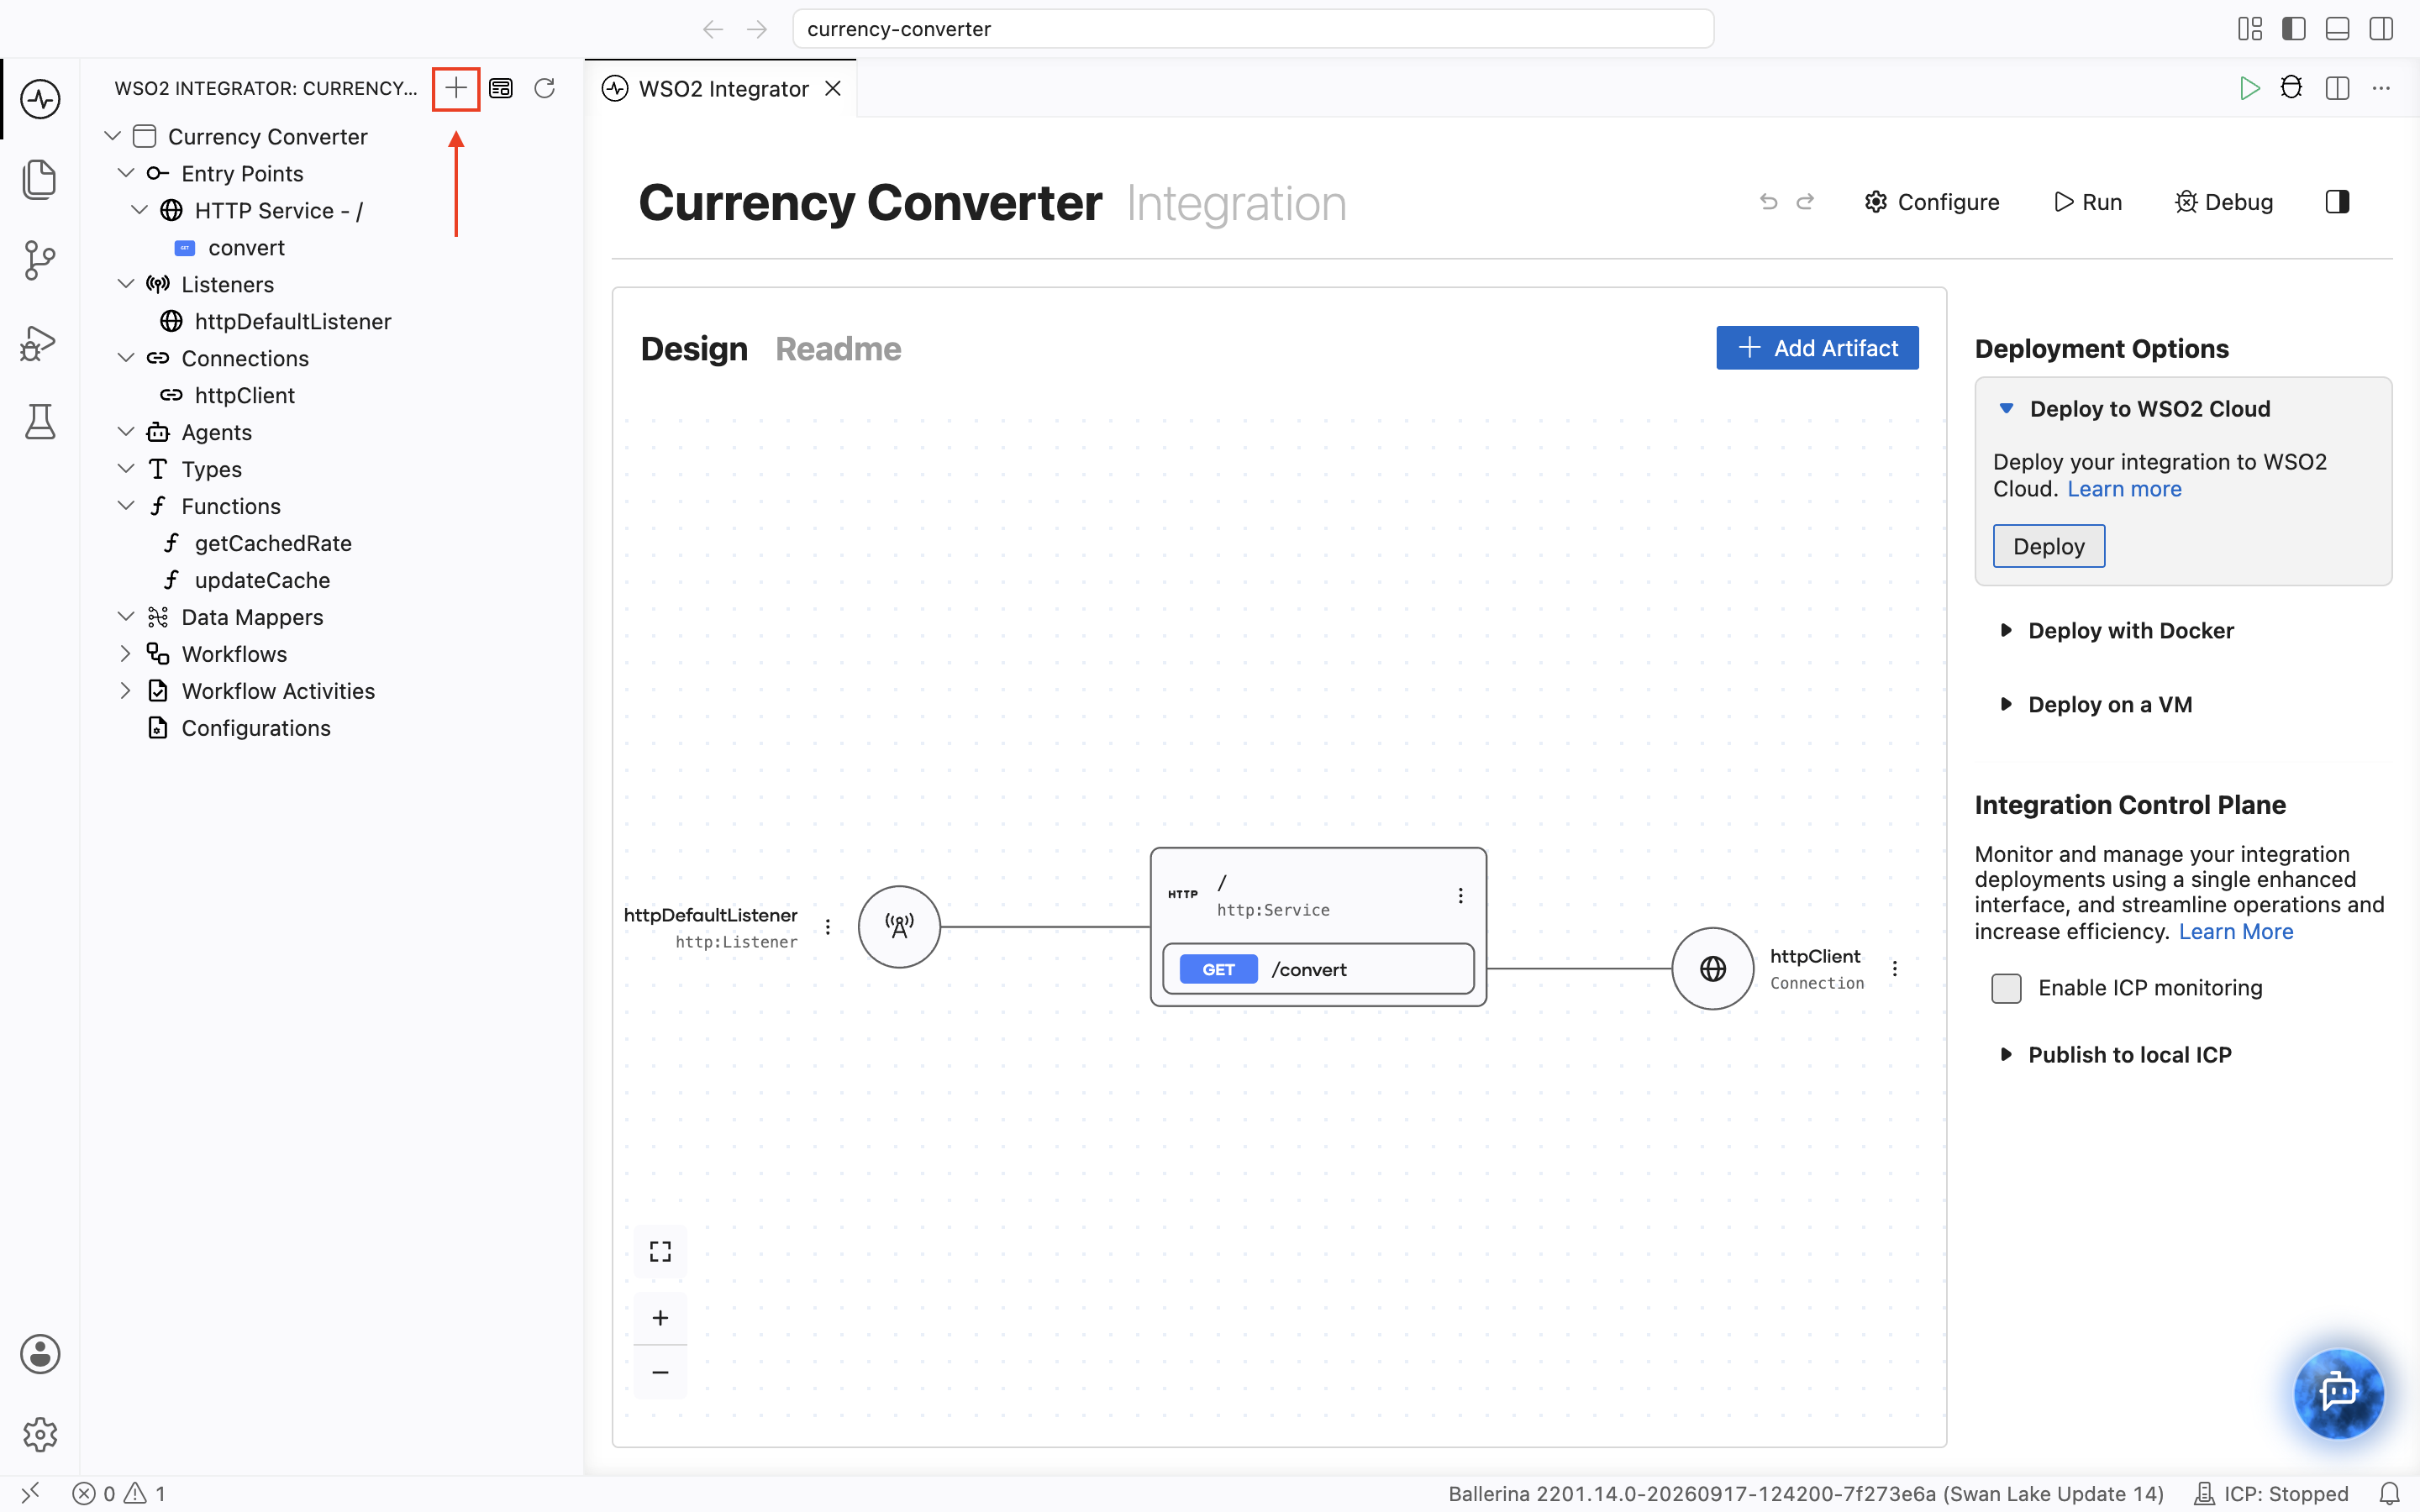Refresh the WSO2 Integrator project tree

click(545, 88)
